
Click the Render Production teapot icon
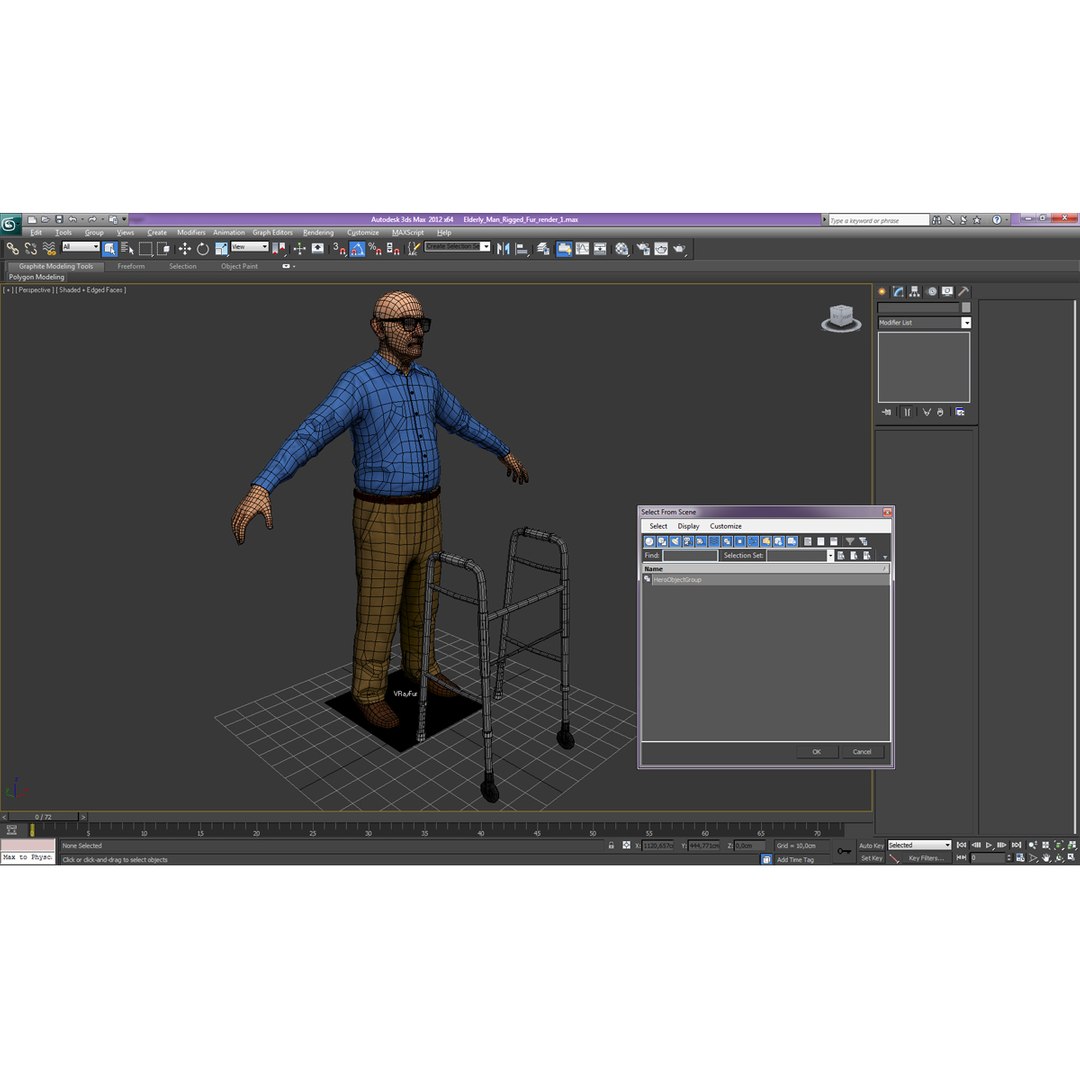(680, 249)
